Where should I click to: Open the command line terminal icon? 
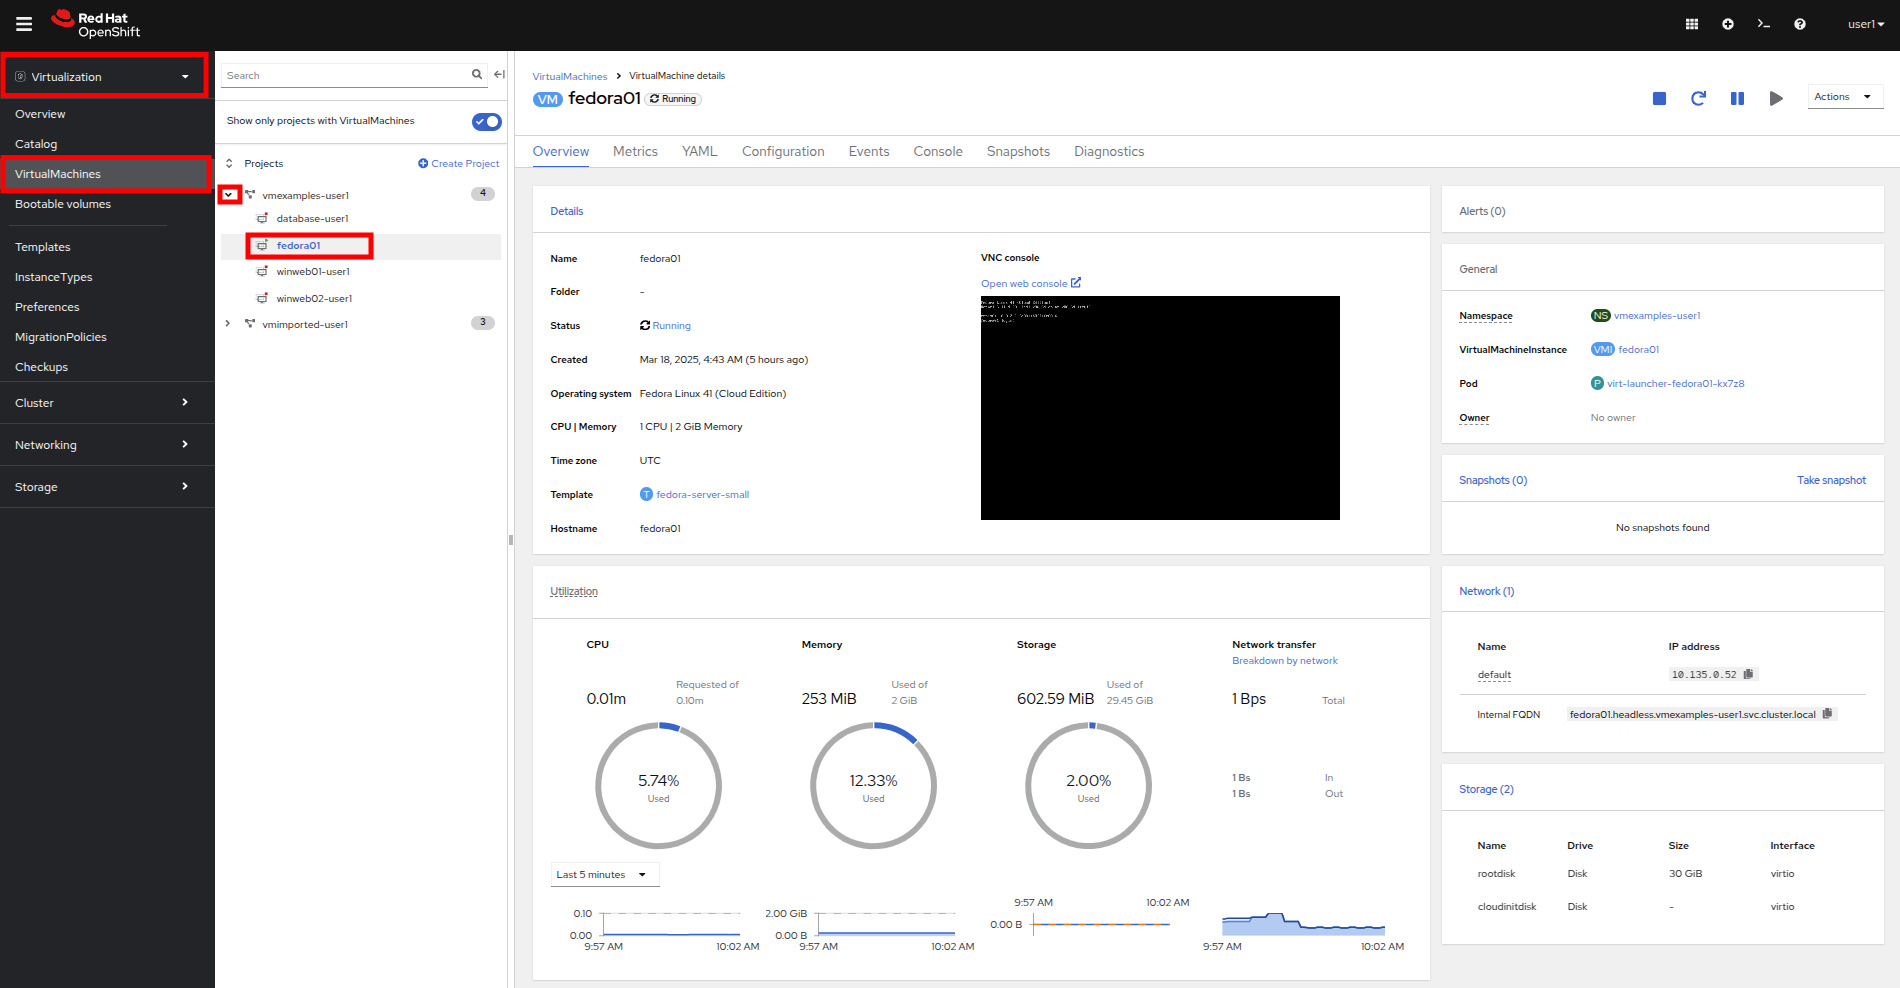pos(1764,24)
